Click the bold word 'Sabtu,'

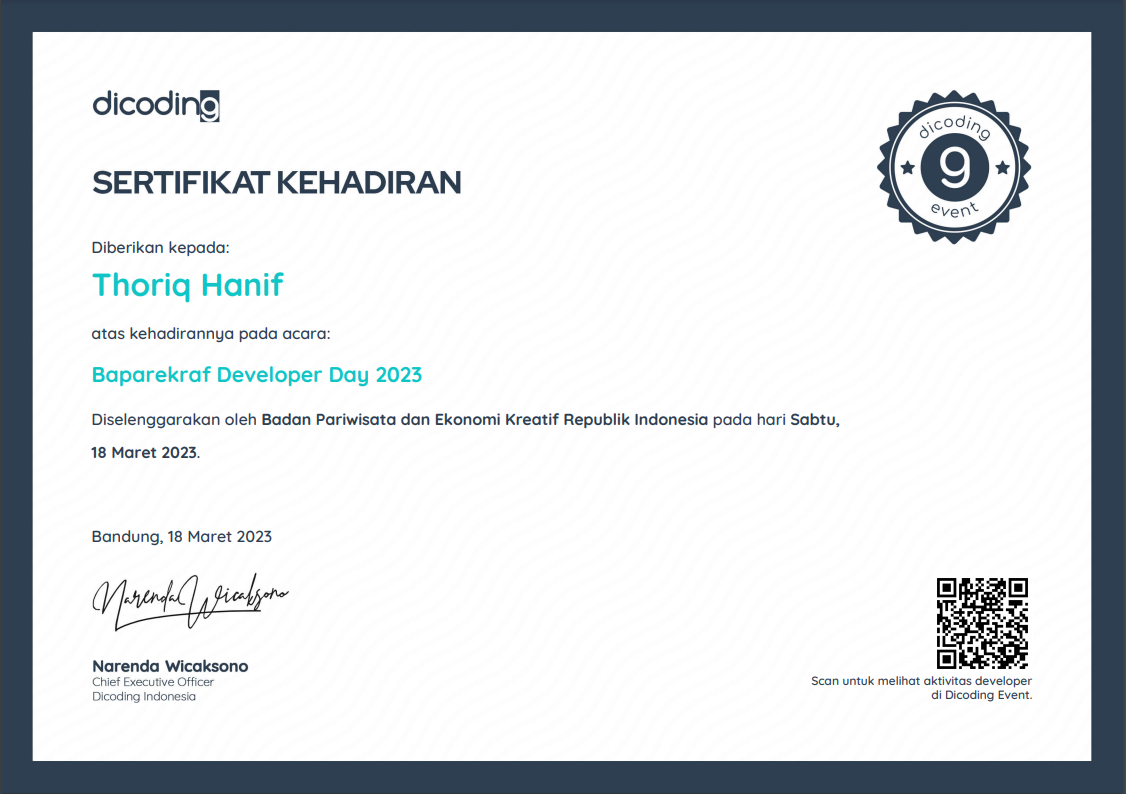815,420
